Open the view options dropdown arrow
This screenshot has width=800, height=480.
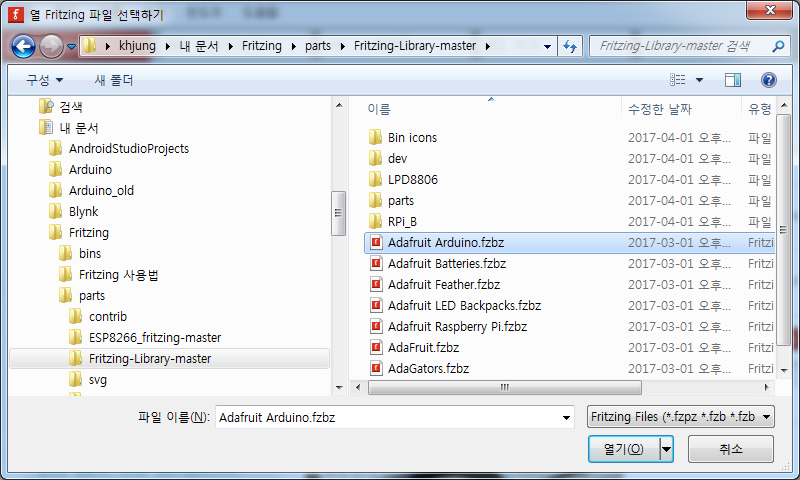click(x=699, y=80)
